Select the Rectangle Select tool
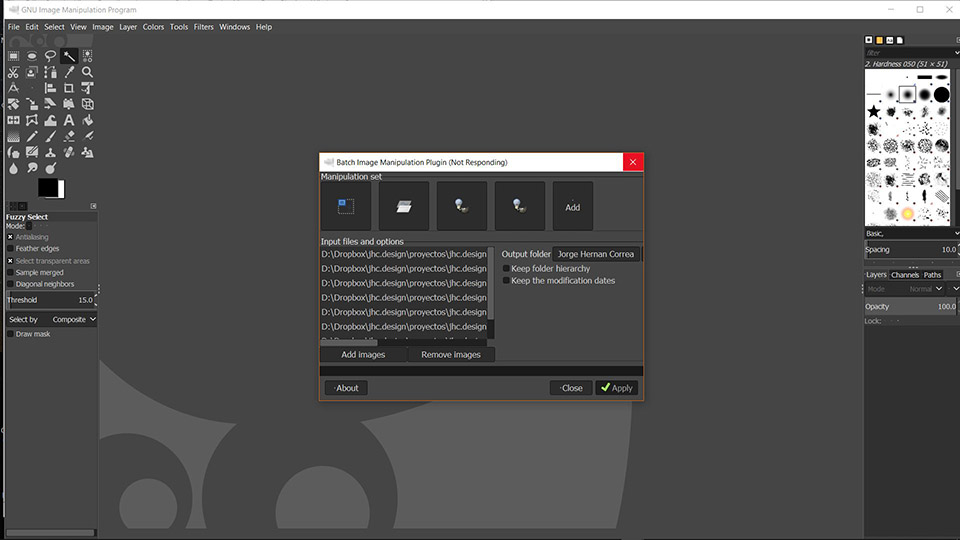The height and width of the screenshot is (540, 960). [x=13, y=56]
